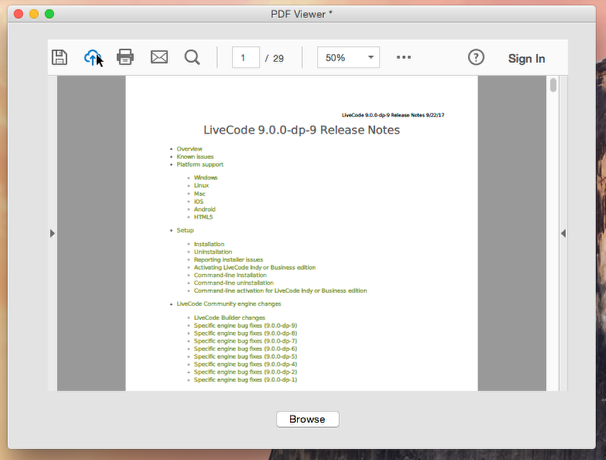
Task: Open the Overview link
Action: tap(189, 149)
